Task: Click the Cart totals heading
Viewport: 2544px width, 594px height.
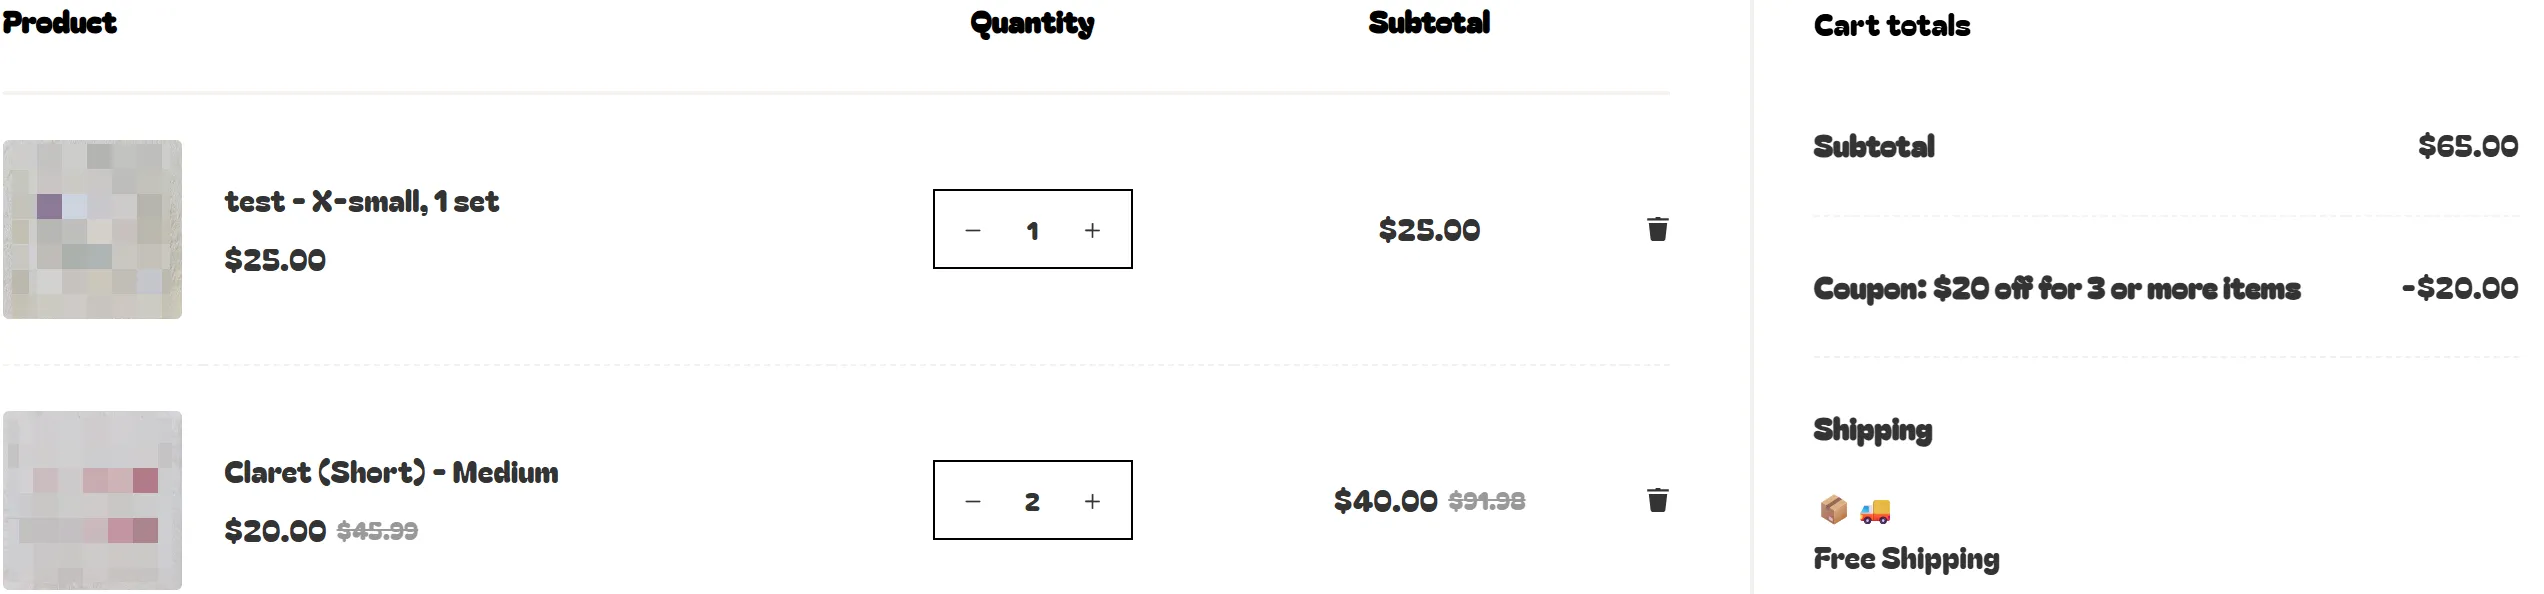Action: coord(1891,26)
